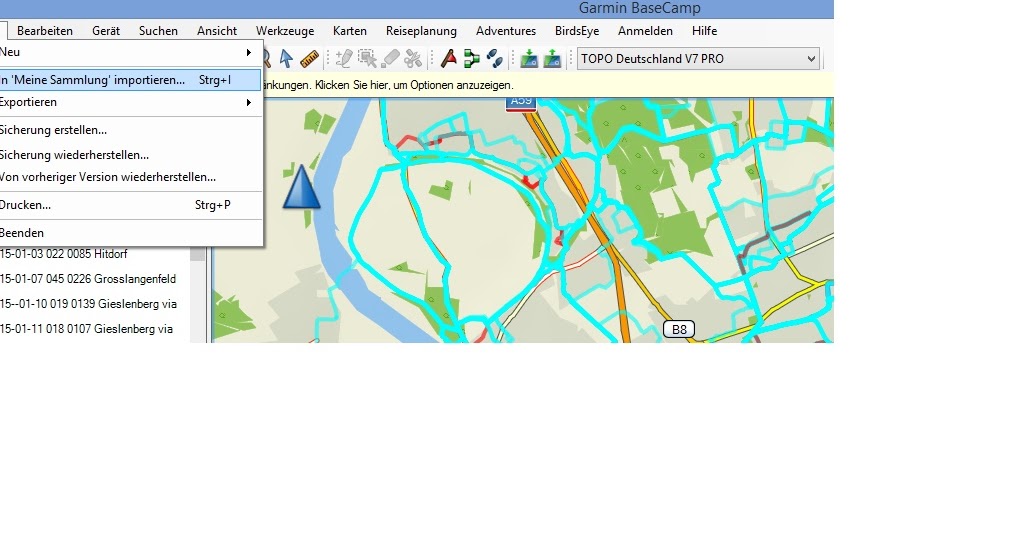
Task: Click the red flag waypoint tool
Action: (449, 58)
